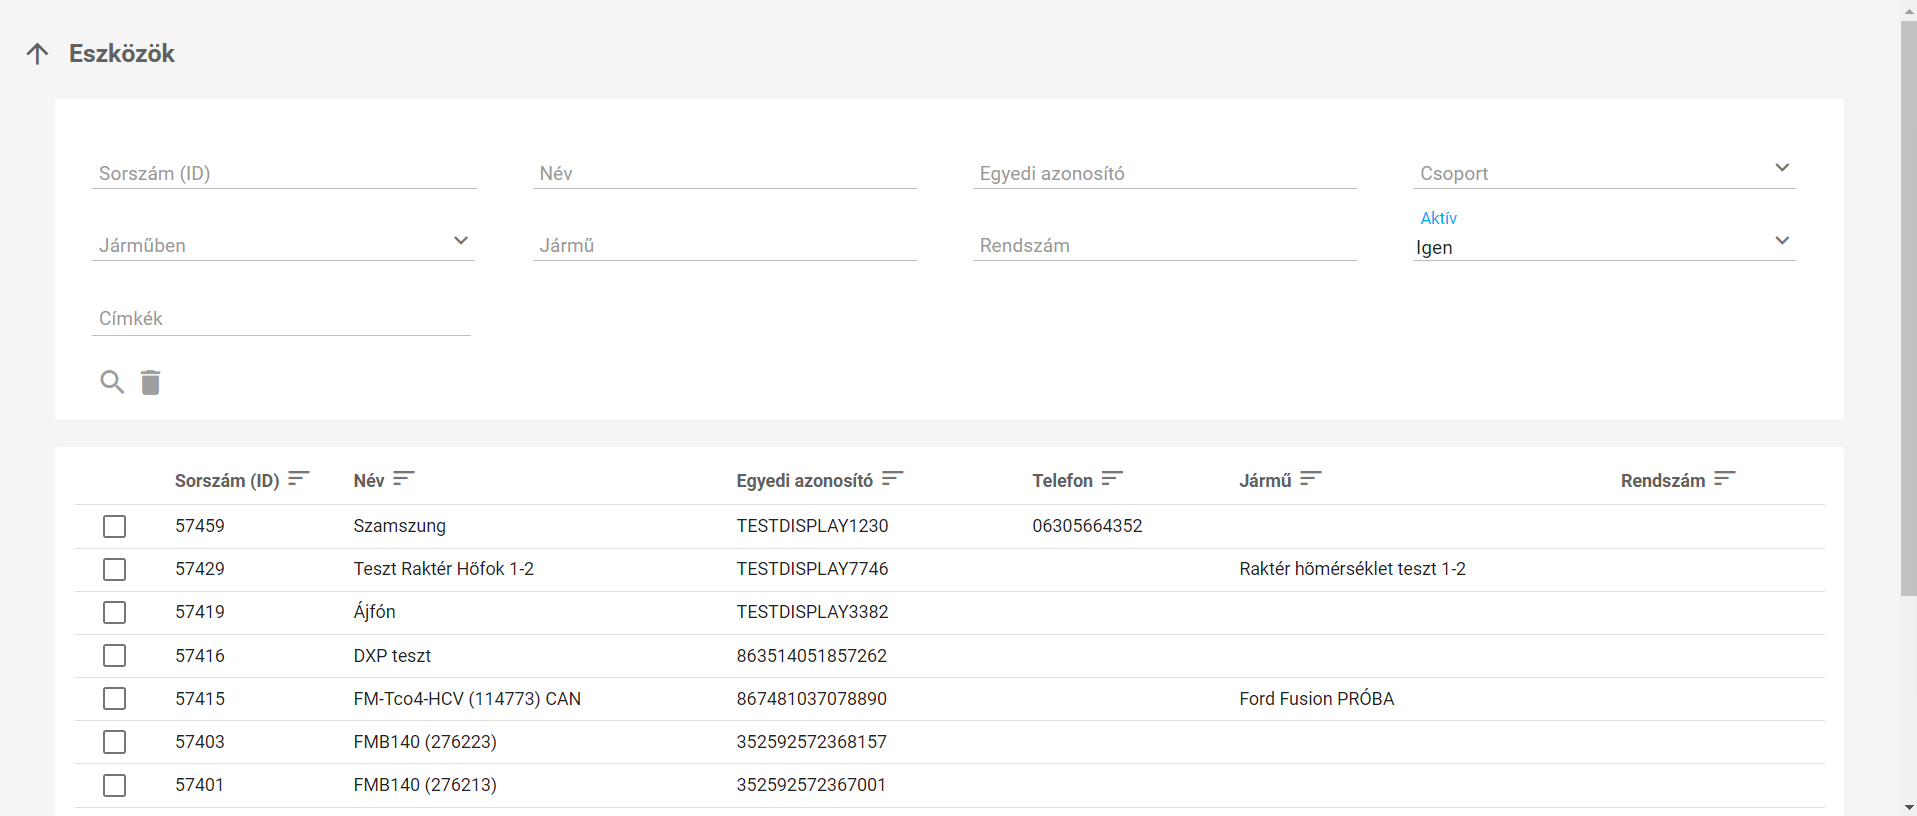Sort by Rendszám column icon
Screen dimensions: 1917x816
coord(1725,479)
